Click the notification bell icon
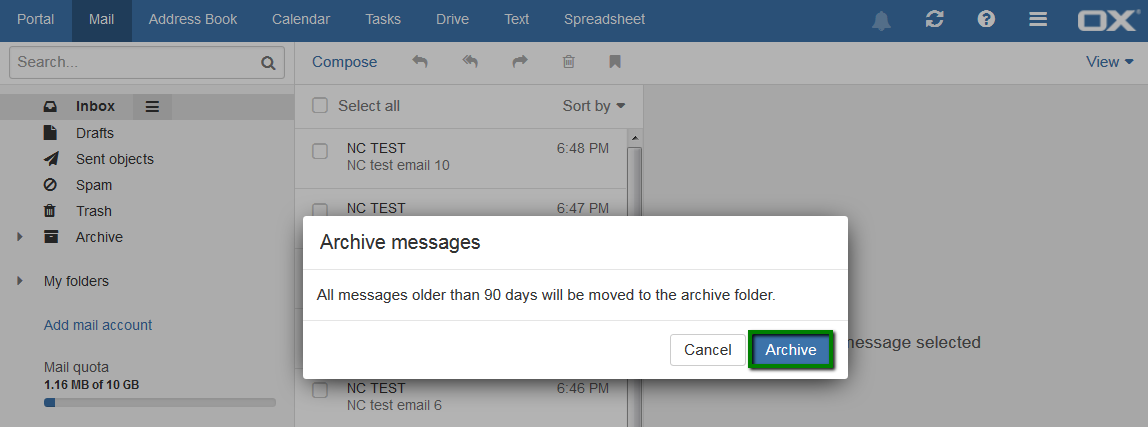 [882, 20]
